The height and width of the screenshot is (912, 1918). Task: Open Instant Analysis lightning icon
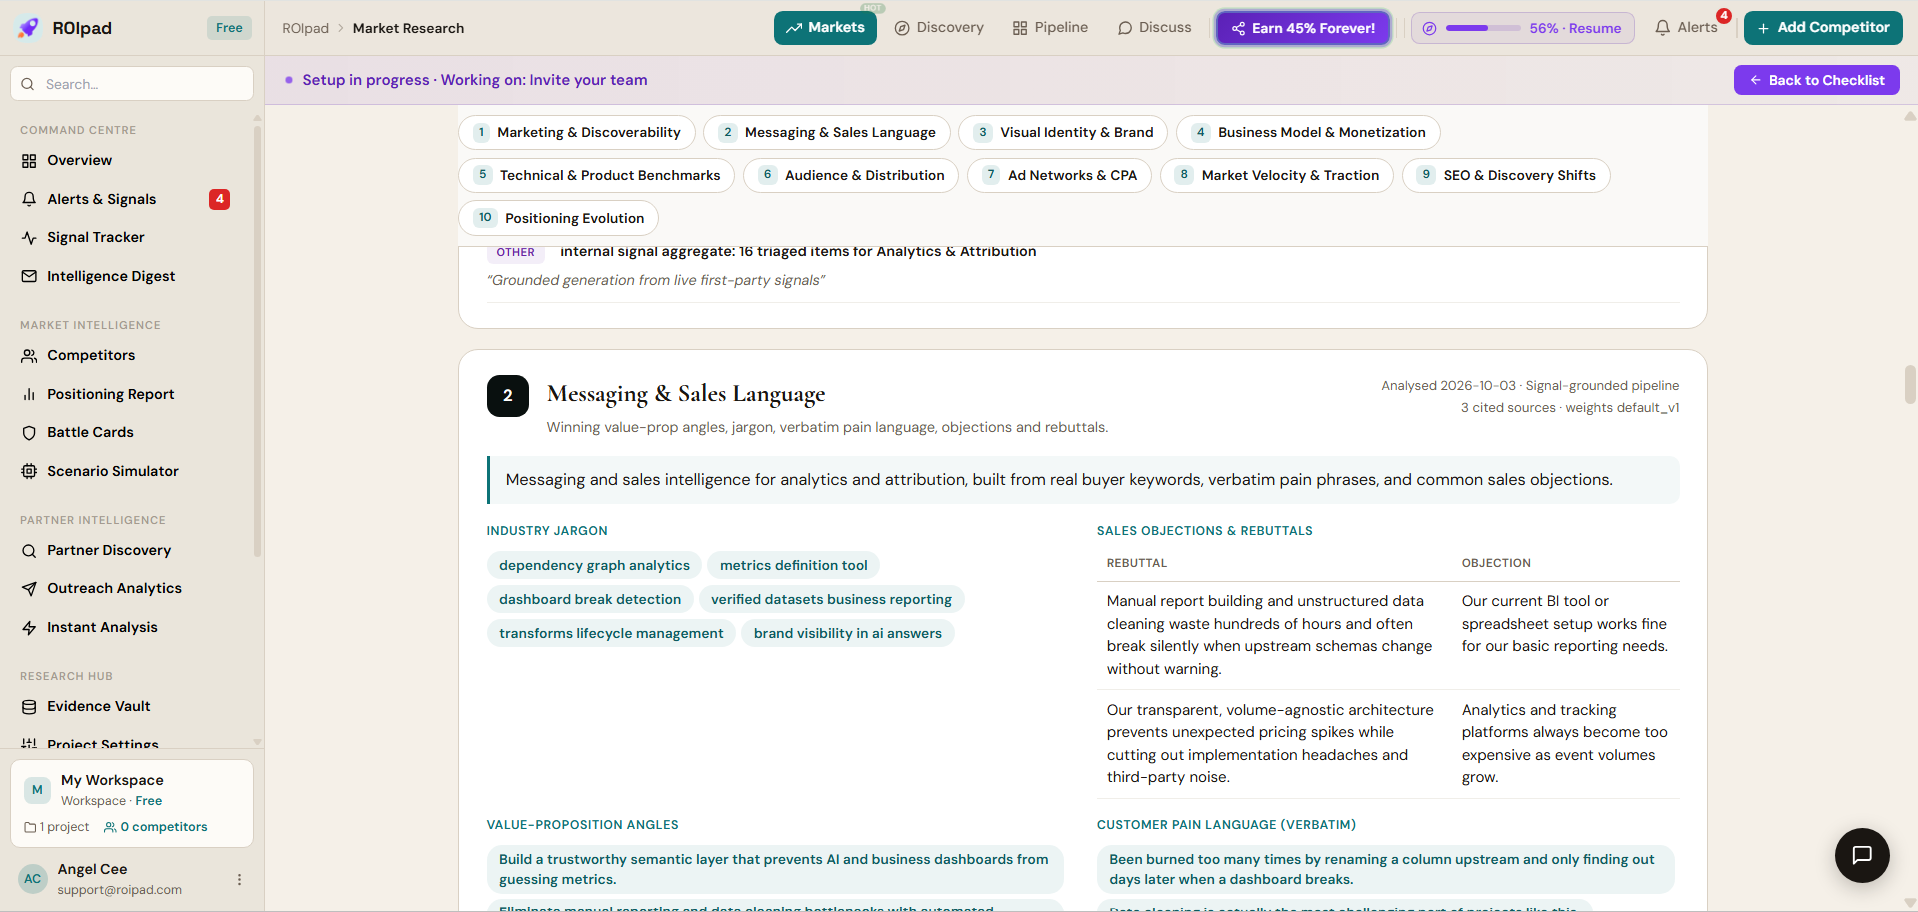(29, 628)
